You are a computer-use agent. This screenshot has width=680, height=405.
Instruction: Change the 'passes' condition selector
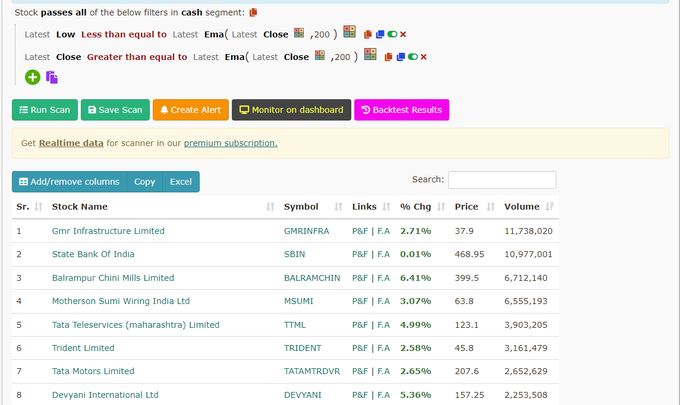pyautogui.click(x=57, y=13)
